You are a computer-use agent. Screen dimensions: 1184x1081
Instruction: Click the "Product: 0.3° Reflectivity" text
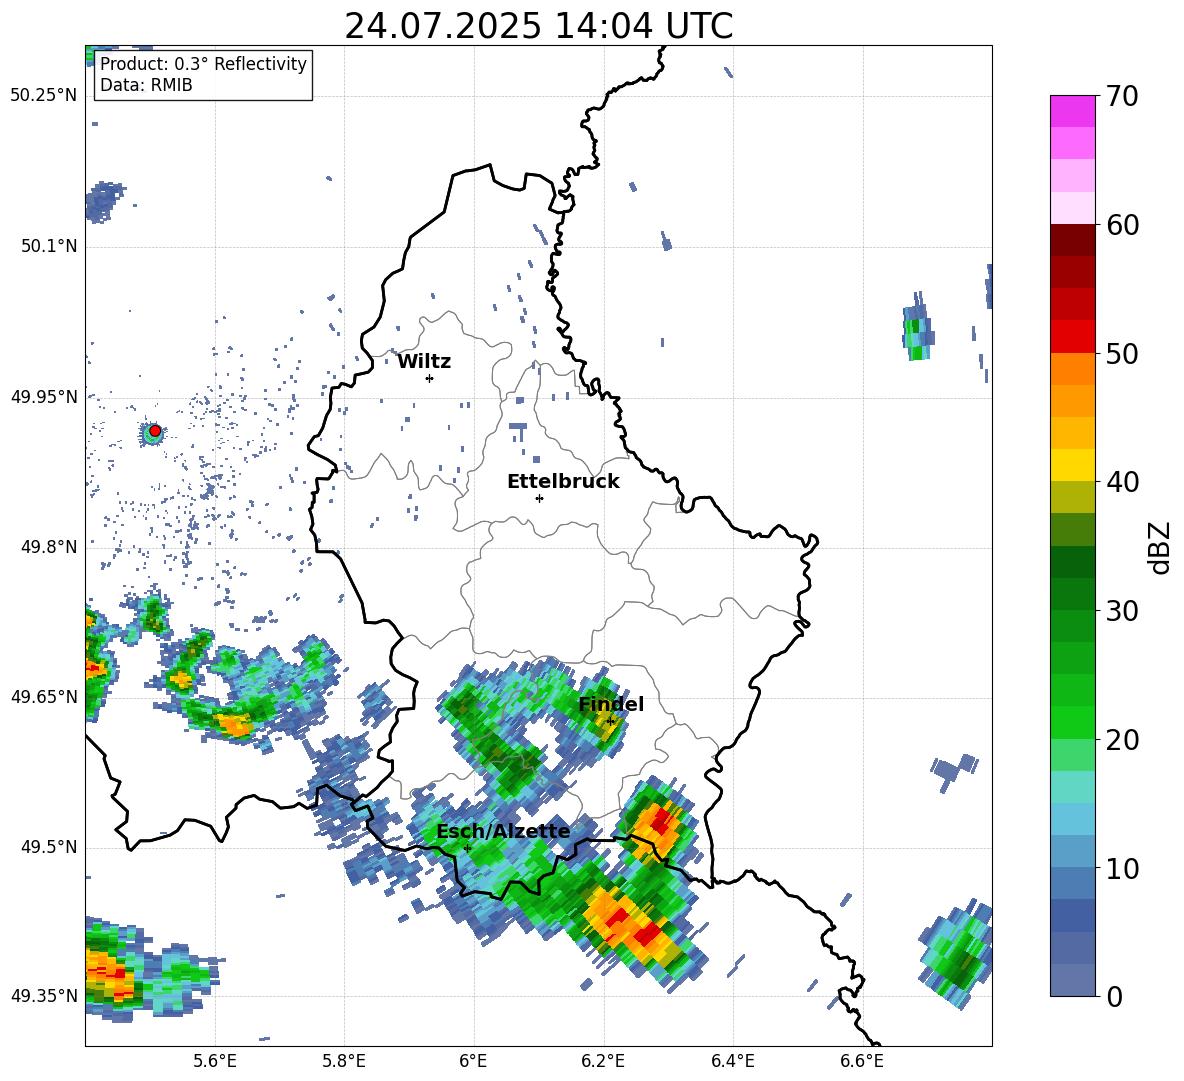(x=203, y=64)
